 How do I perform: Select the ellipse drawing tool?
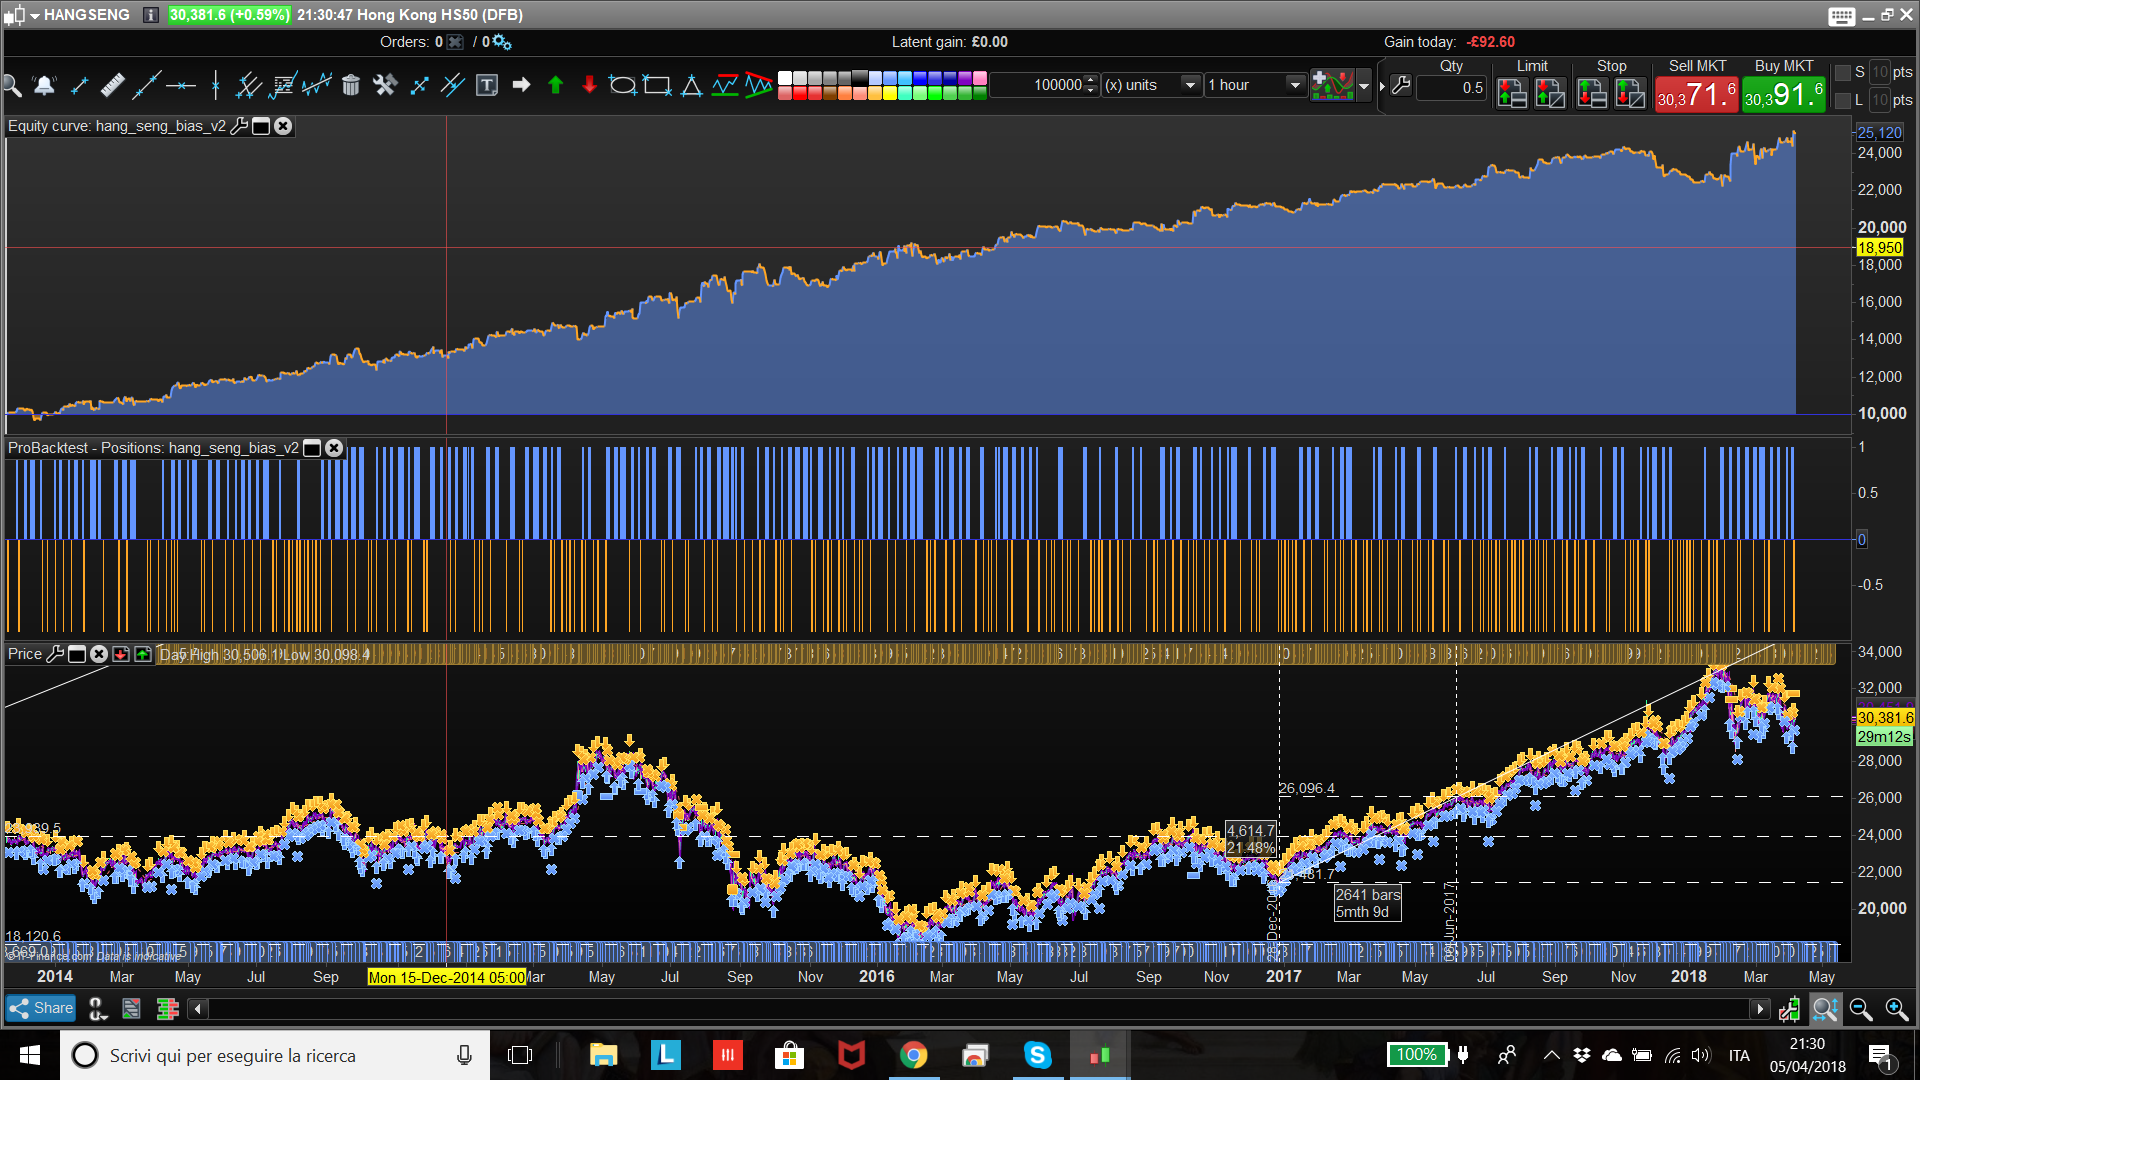622,86
